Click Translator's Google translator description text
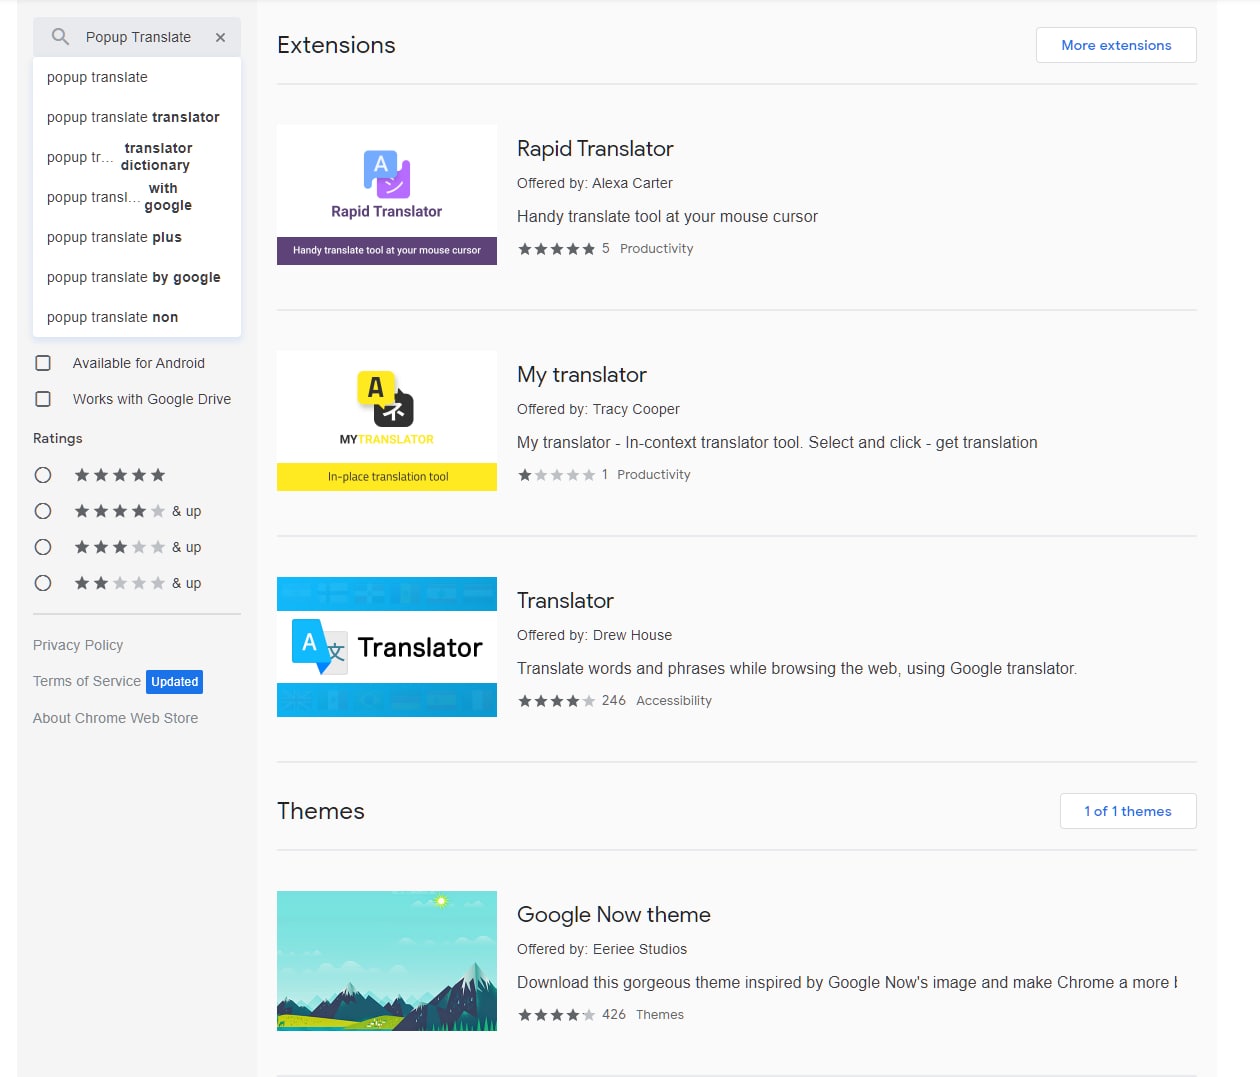This screenshot has width=1260, height=1077. pyautogui.click(x=797, y=668)
